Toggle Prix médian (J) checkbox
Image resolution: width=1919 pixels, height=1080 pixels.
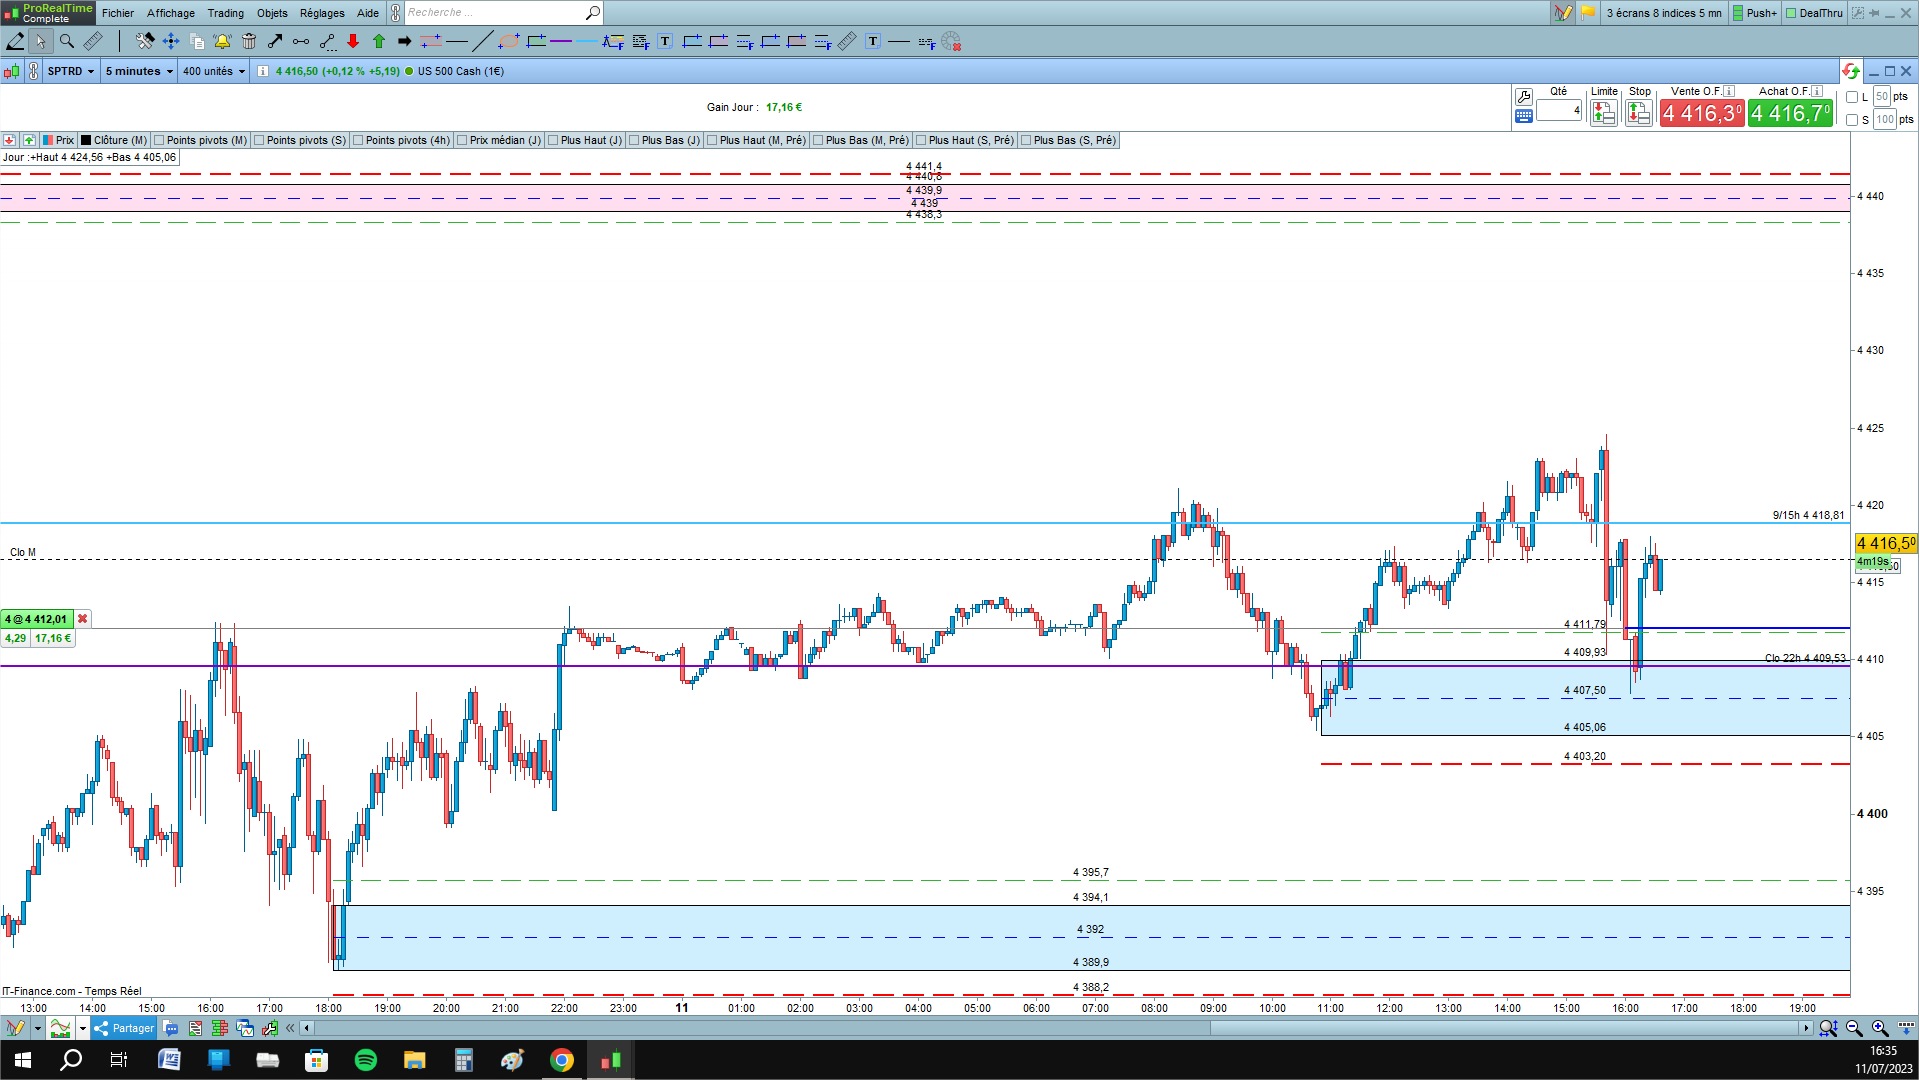point(462,140)
